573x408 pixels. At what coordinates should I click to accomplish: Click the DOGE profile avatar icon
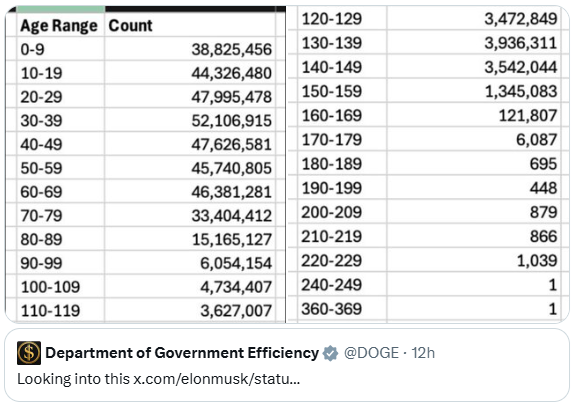[29, 353]
